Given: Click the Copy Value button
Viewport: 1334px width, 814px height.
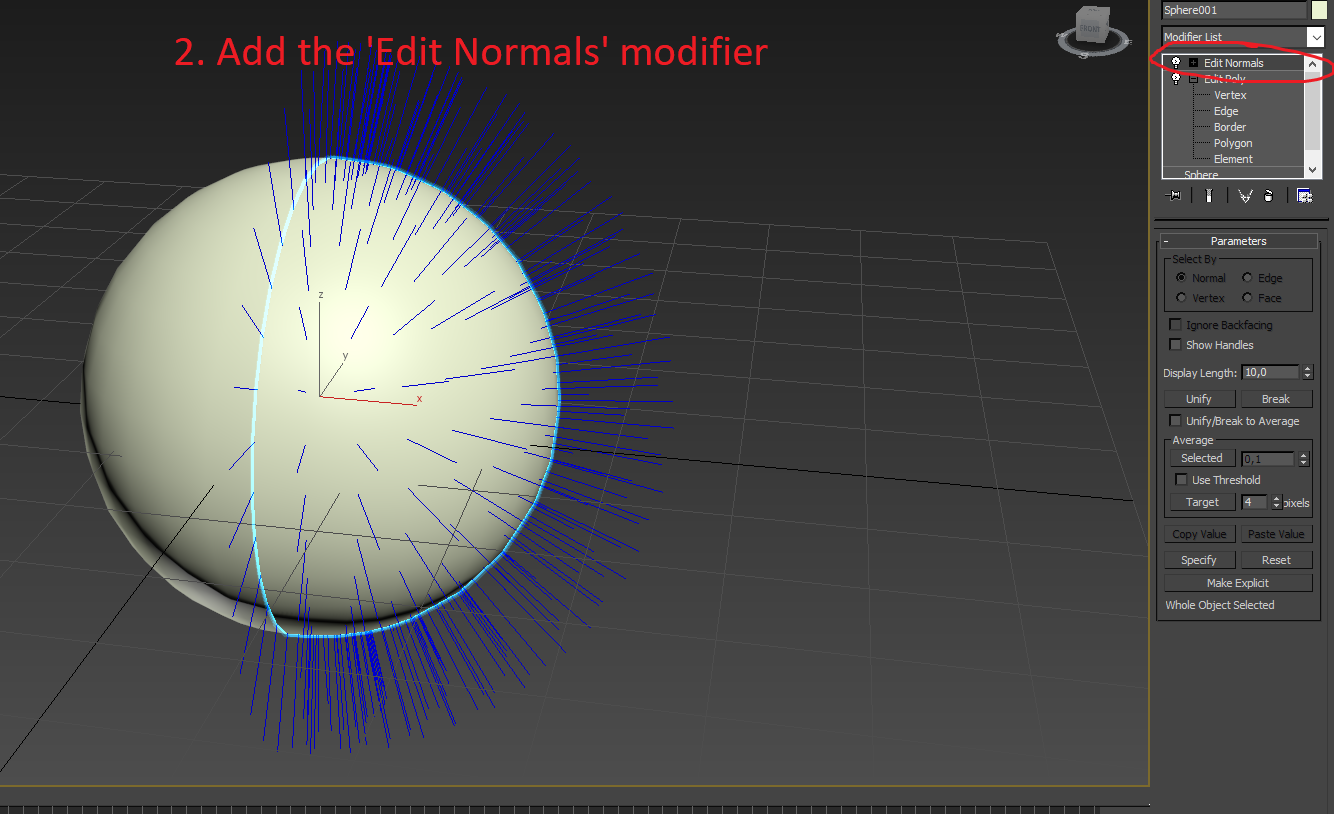Looking at the screenshot, I should (1199, 534).
